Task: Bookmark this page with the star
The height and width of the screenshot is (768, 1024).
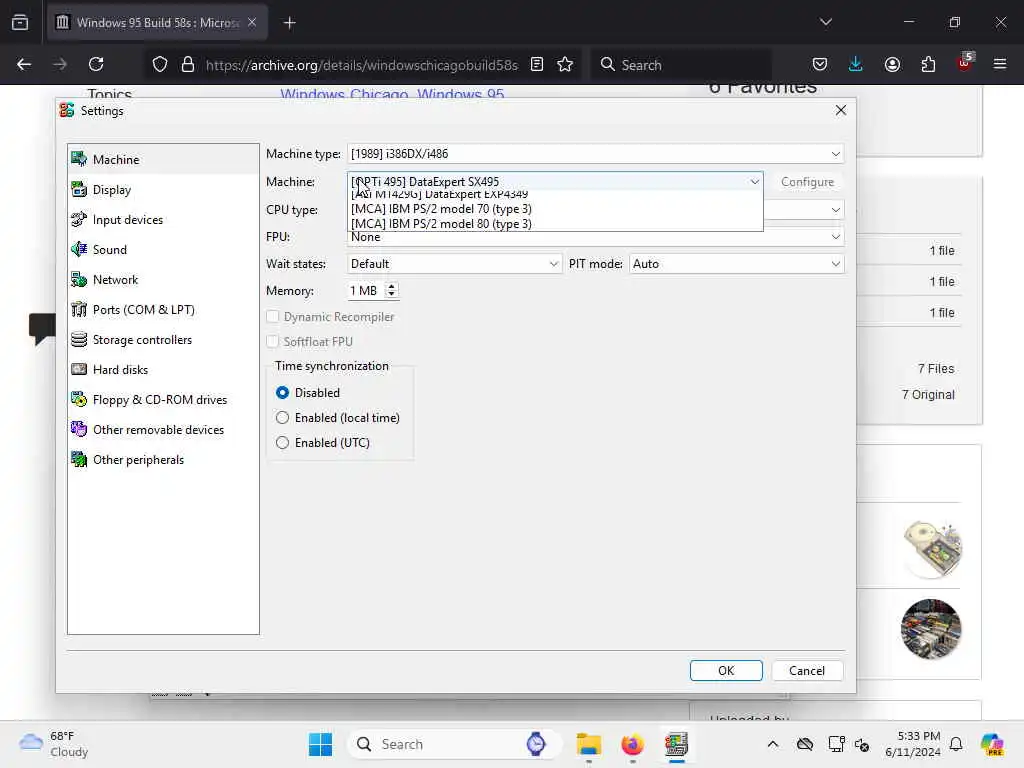Action: pyautogui.click(x=565, y=64)
